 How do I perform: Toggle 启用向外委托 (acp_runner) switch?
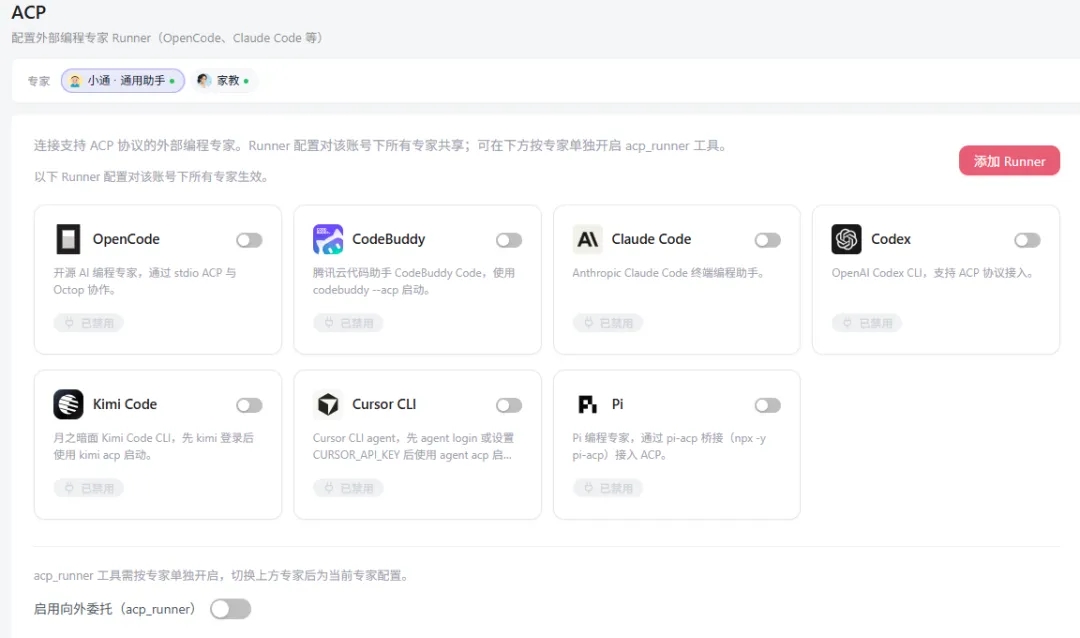tap(231, 609)
